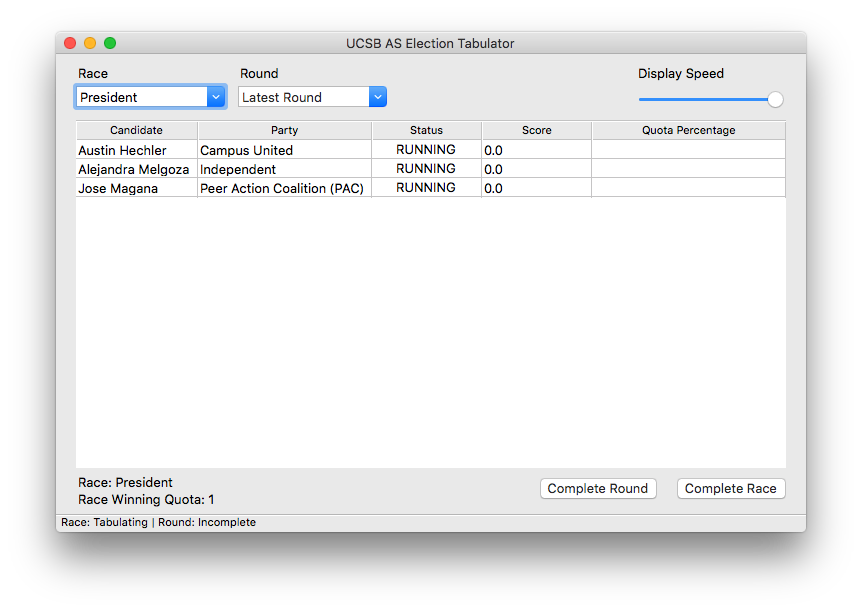Viewport: 862px width, 612px height.
Task: Click the Race Winning Quota: 1 label
Action: coord(146,500)
